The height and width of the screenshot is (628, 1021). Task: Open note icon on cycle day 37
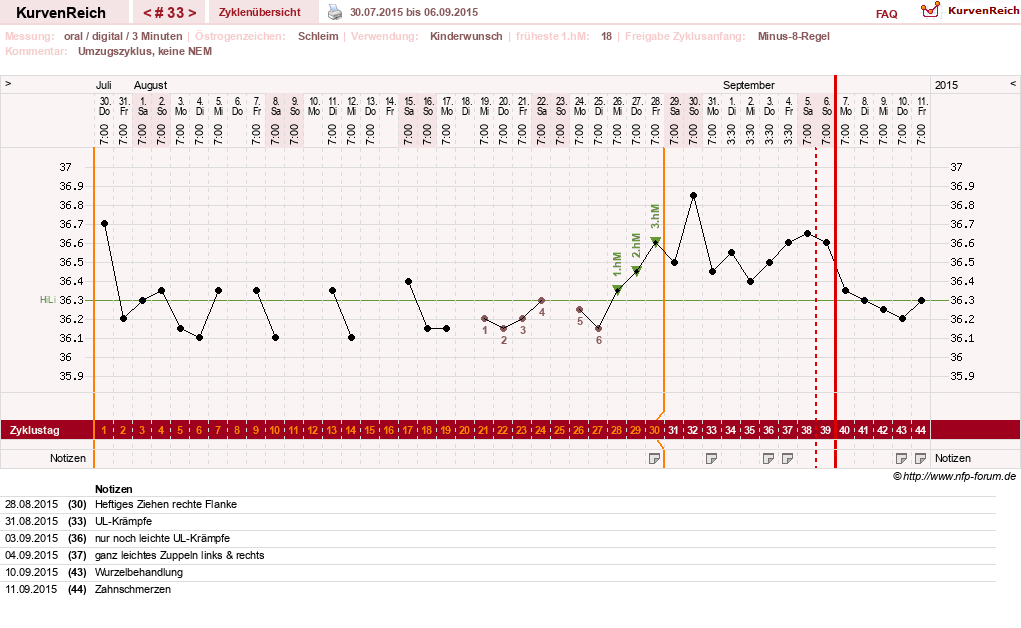coord(787,459)
